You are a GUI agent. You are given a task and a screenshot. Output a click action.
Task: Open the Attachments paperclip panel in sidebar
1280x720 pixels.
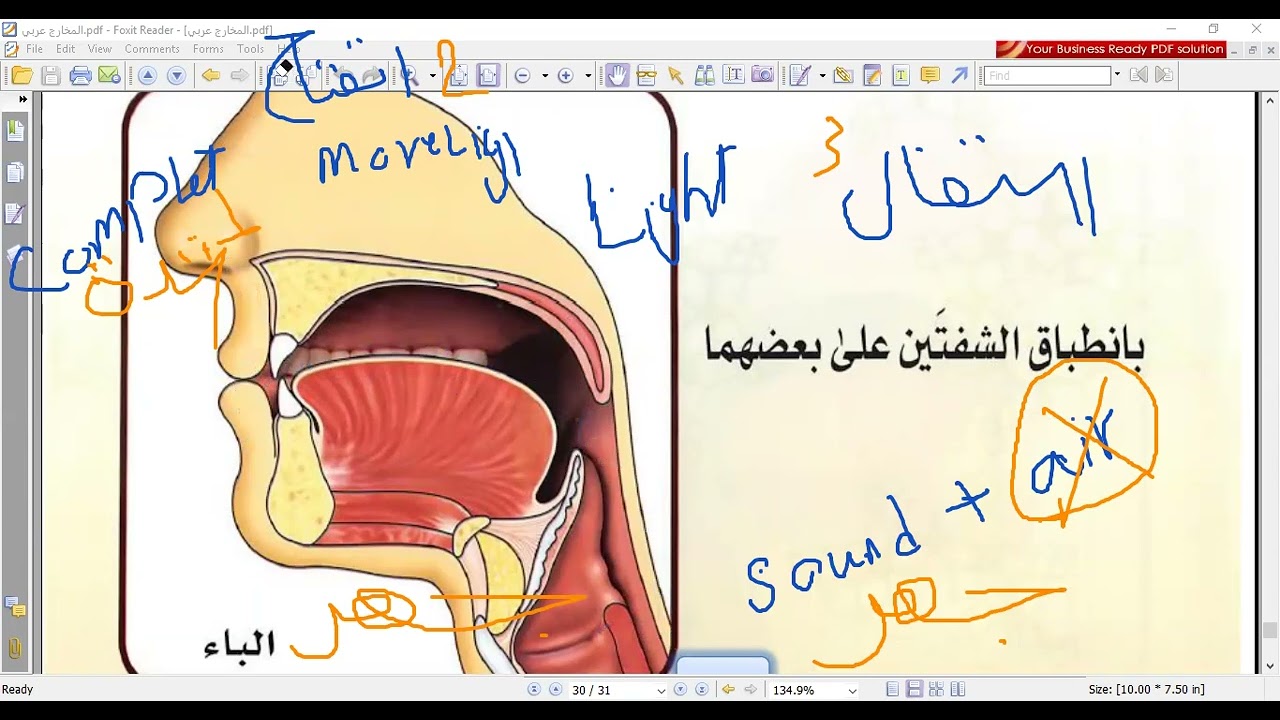15,648
